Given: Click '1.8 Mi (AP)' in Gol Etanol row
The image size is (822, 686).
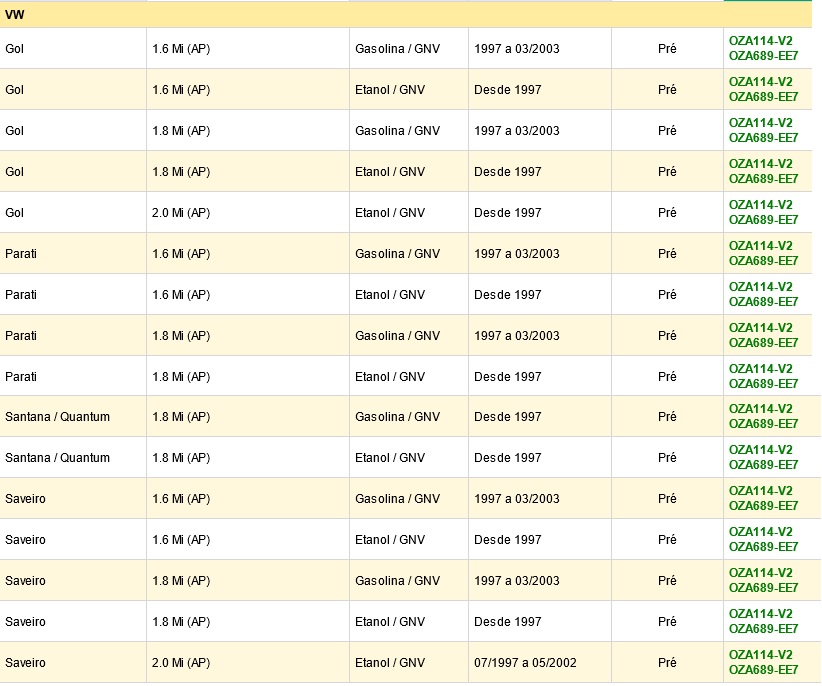Looking at the screenshot, I should [181, 172].
